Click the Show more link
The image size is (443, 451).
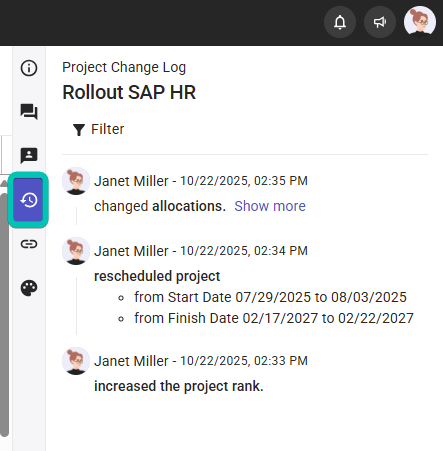pos(270,206)
